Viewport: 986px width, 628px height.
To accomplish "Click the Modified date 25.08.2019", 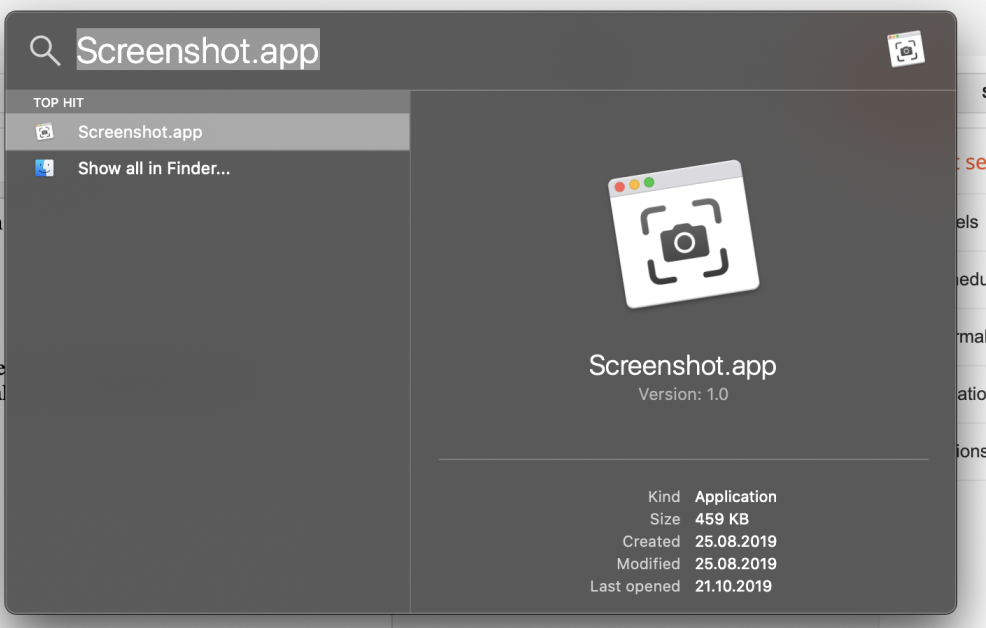I will (735, 564).
